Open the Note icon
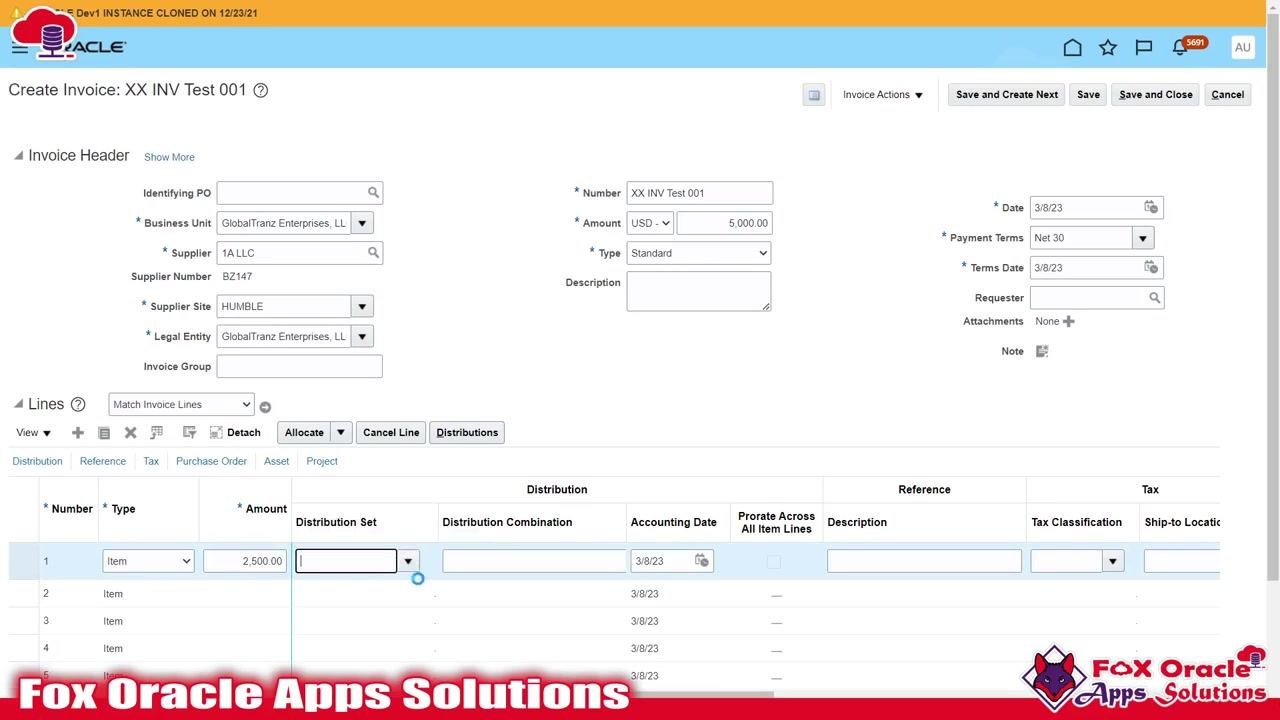The image size is (1280, 720). (1042, 351)
